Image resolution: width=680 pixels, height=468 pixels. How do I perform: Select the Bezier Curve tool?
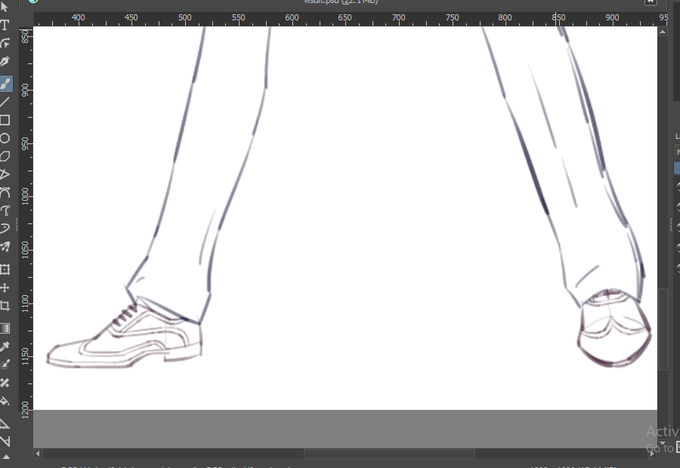pyautogui.click(x=5, y=193)
